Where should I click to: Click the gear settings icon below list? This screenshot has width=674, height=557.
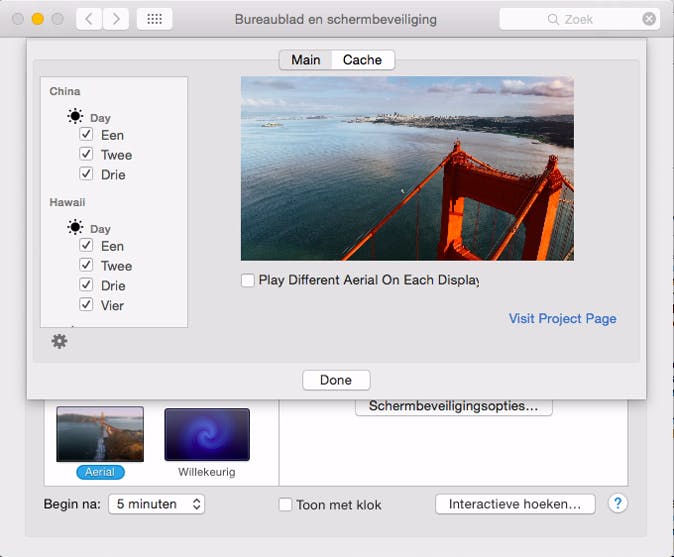(x=59, y=342)
